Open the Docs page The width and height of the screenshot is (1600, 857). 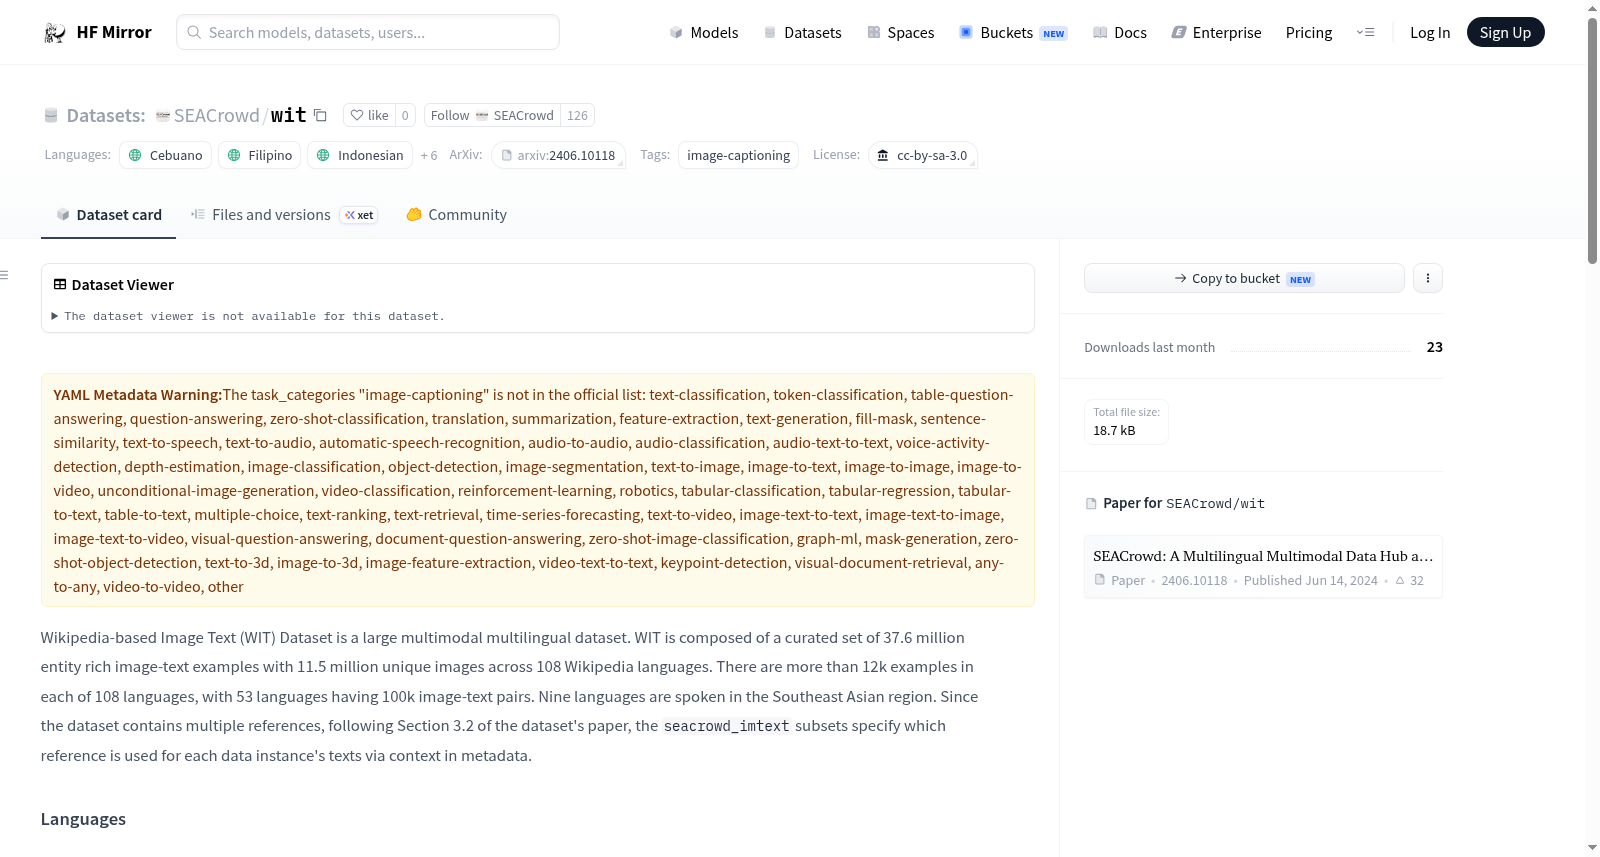1120,33
